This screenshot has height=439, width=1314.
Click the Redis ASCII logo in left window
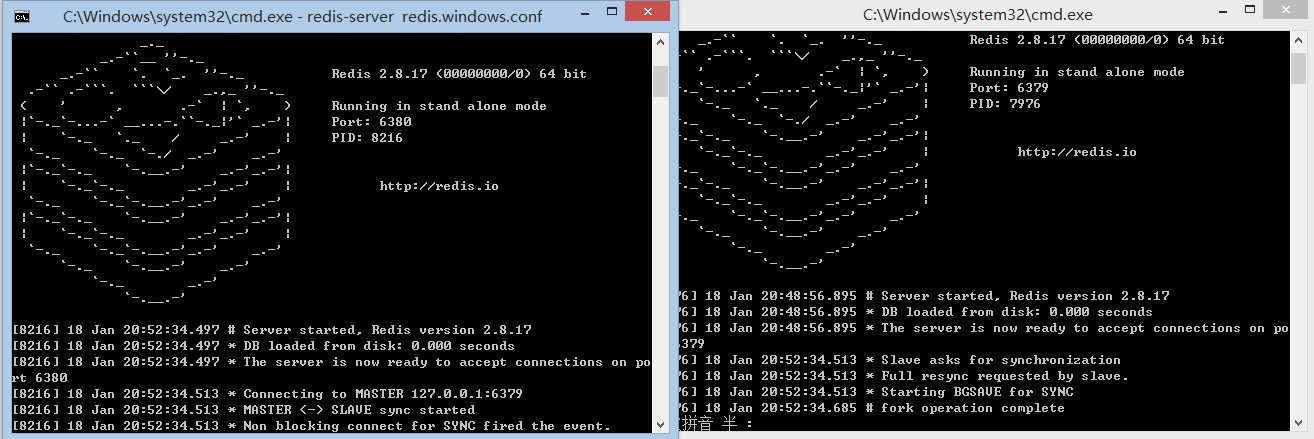click(156, 172)
